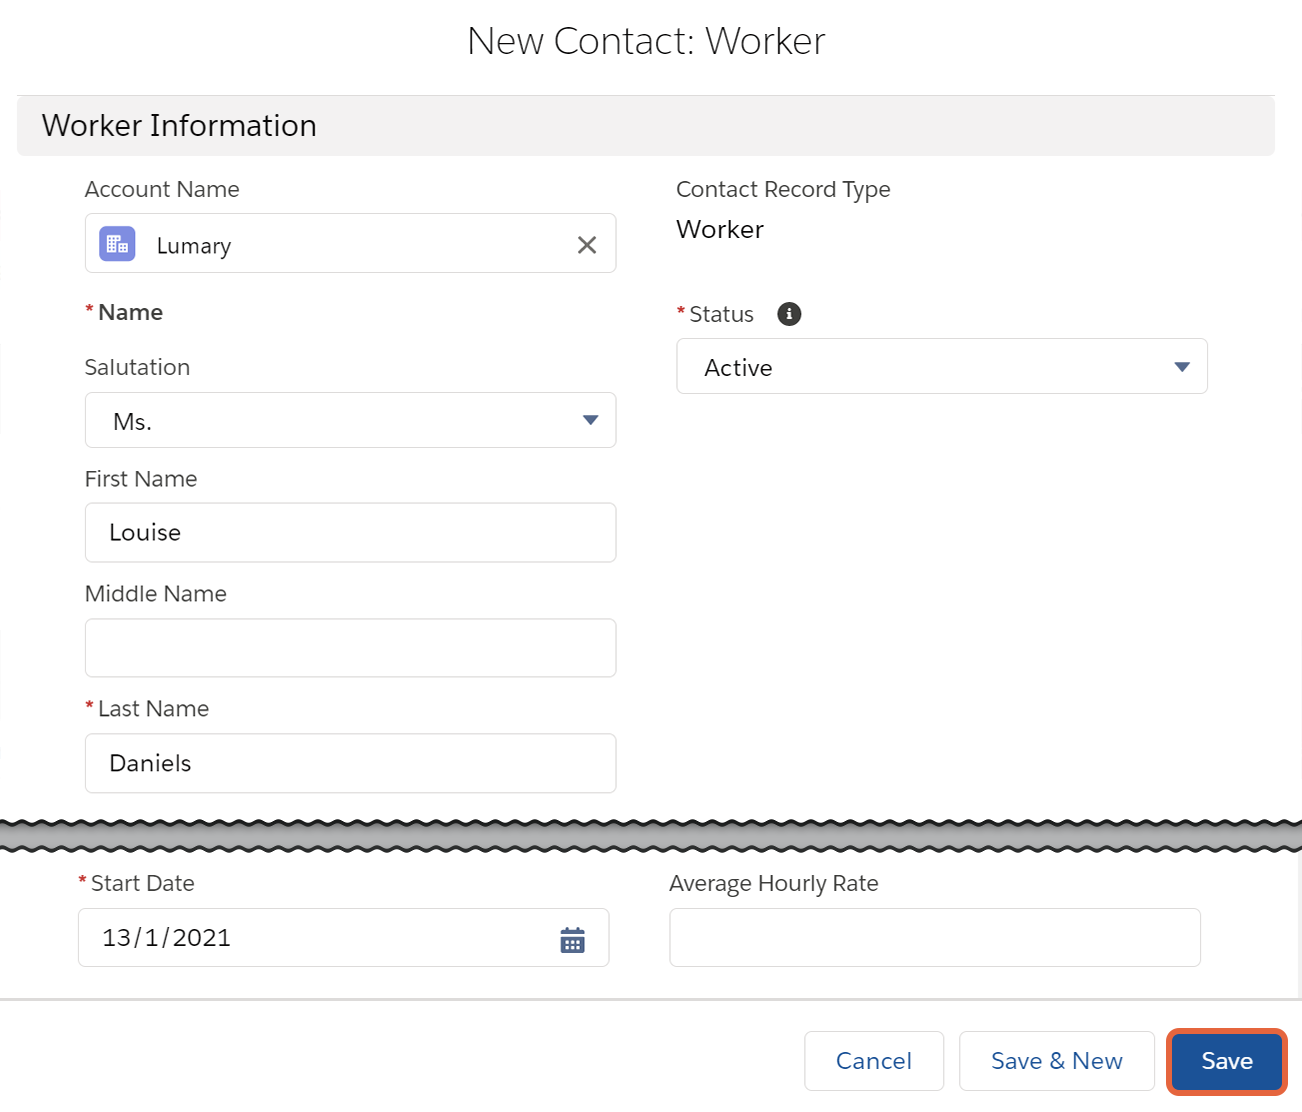This screenshot has height=1112, width=1302.
Task: Click the Status dropdown arrow
Action: (x=1181, y=366)
